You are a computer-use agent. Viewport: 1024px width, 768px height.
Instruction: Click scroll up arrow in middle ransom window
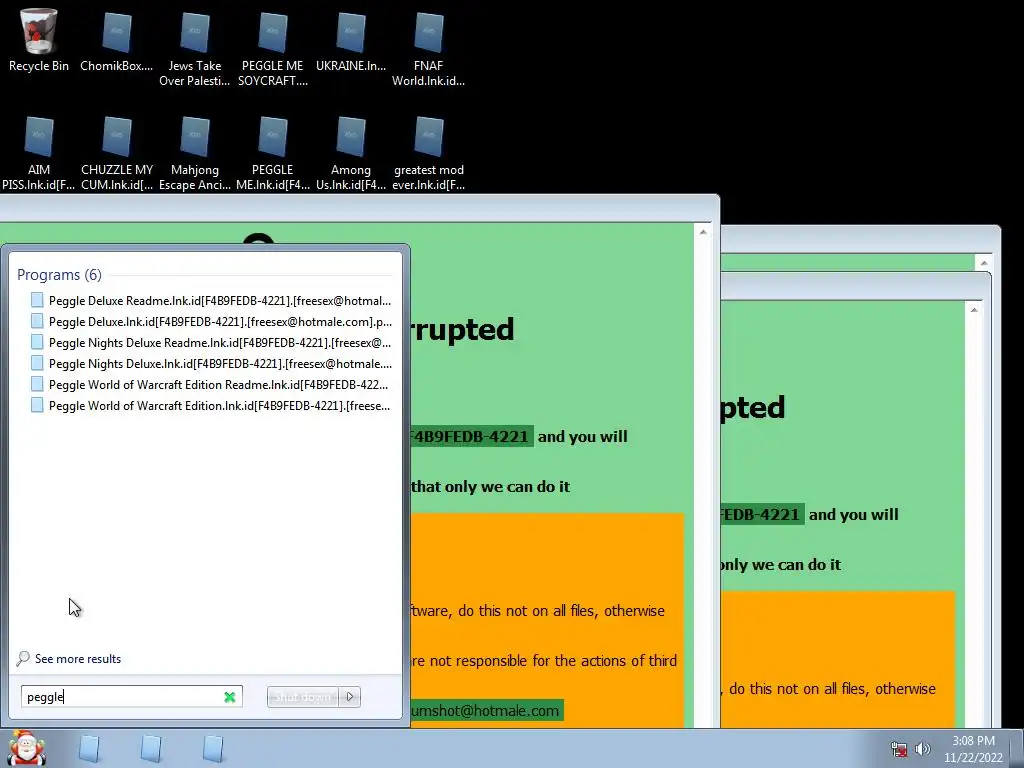pyautogui.click(x=974, y=310)
